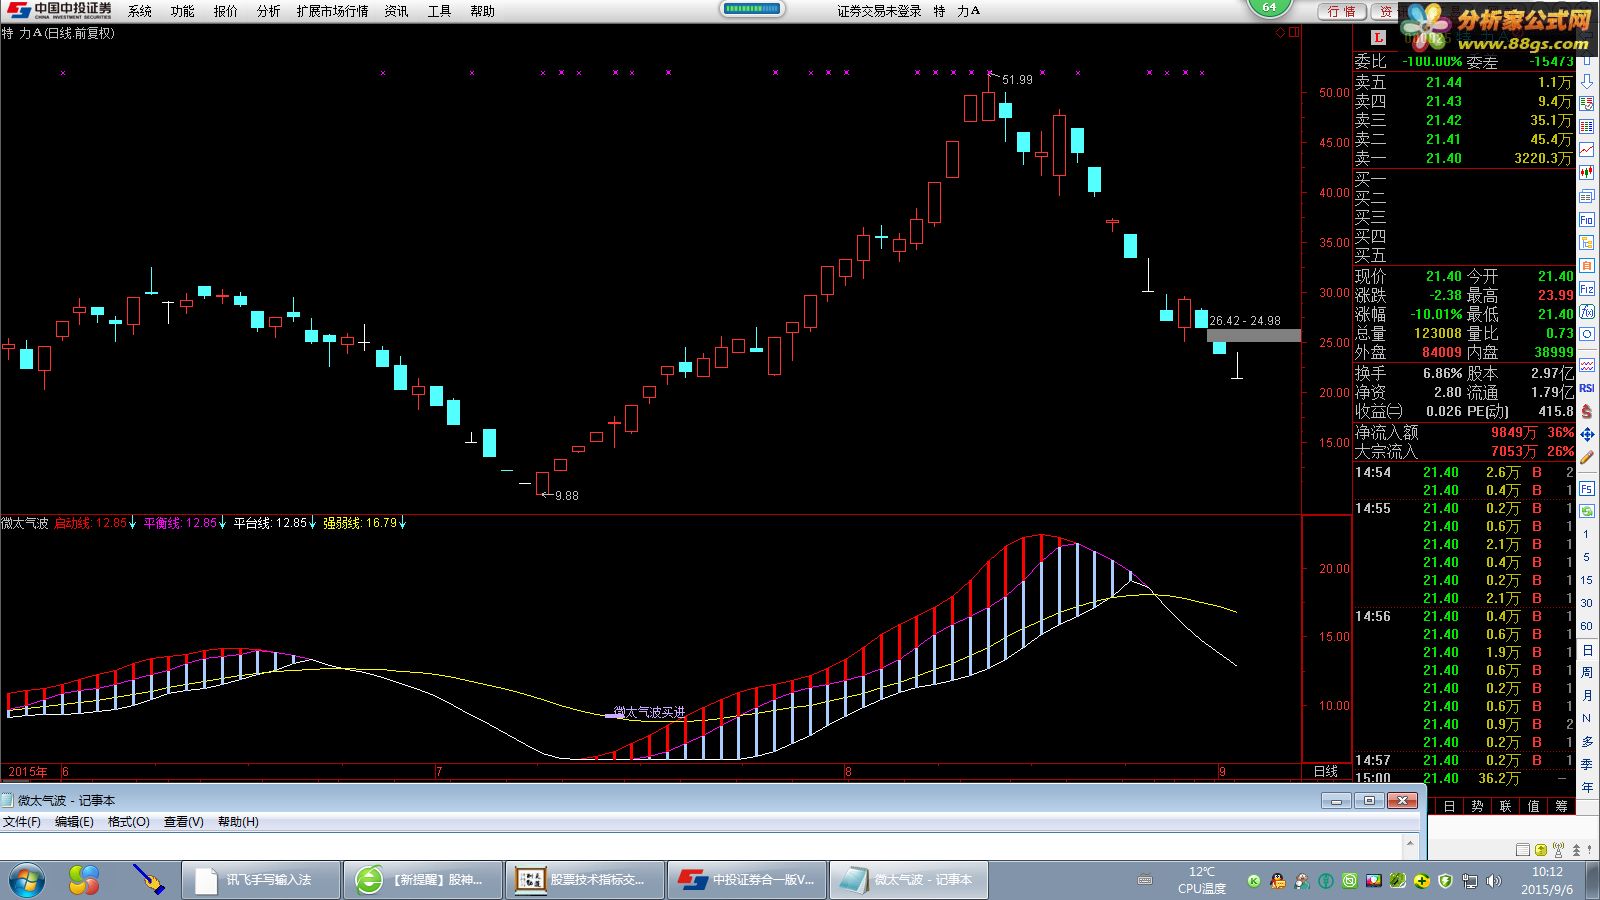Select the 筹 tab below trade list
This screenshot has width=1600, height=900.
[1561, 806]
